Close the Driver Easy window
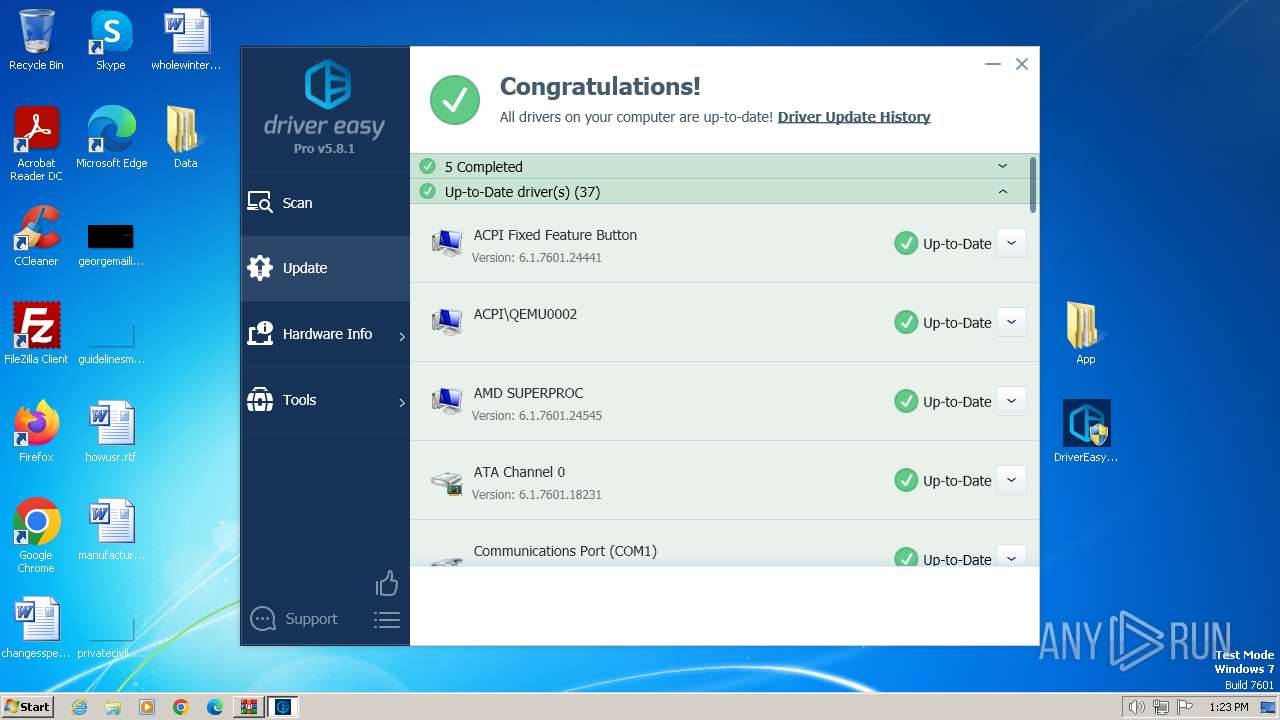The height and width of the screenshot is (720, 1280). (x=1022, y=64)
